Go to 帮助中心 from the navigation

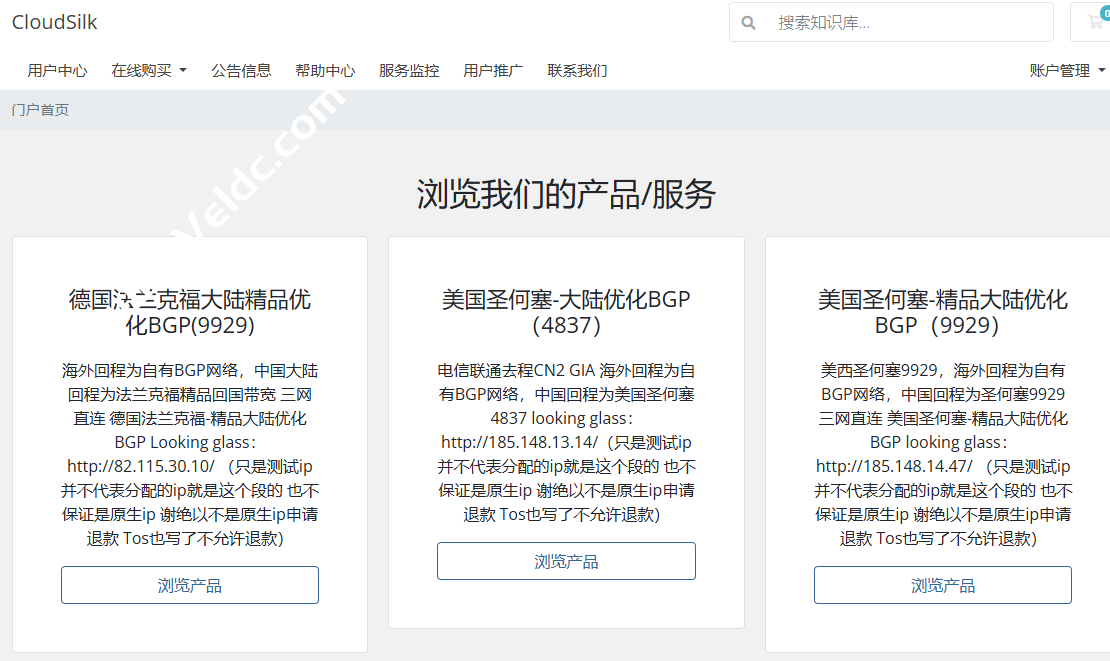325,70
